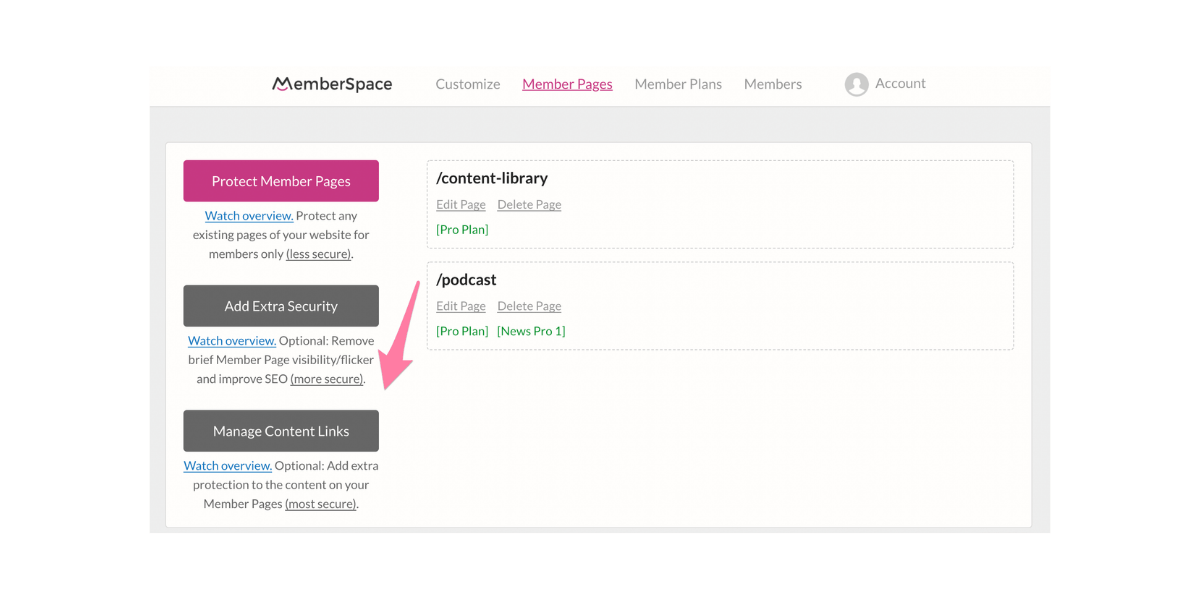The image size is (1200, 600).
Task: Click Add Extra Security button
Action: click(x=281, y=306)
